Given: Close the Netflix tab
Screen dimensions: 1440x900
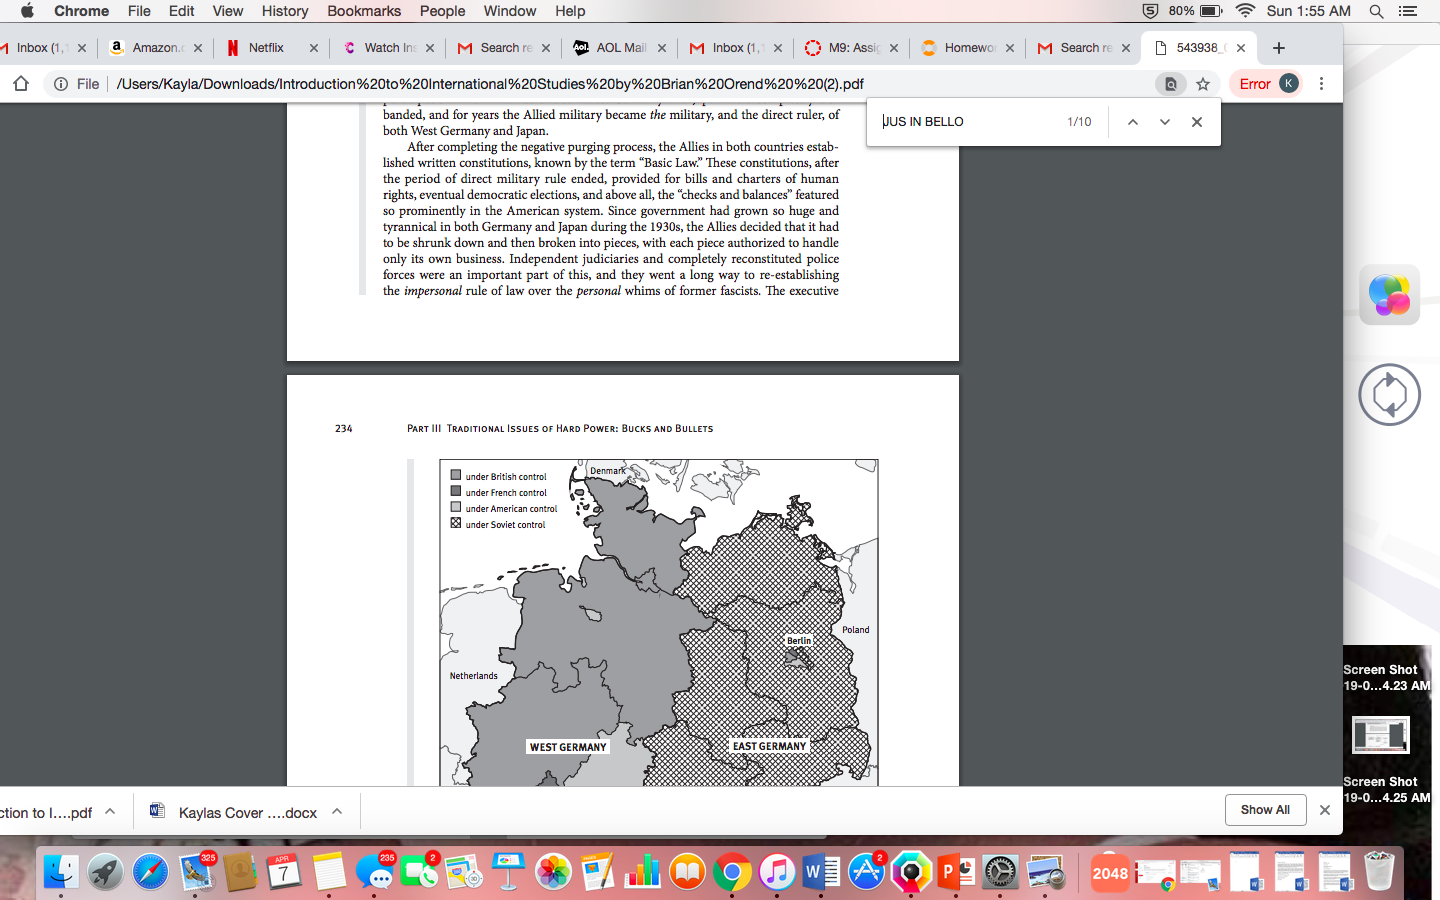Looking at the screenshot, I should 314,48.
